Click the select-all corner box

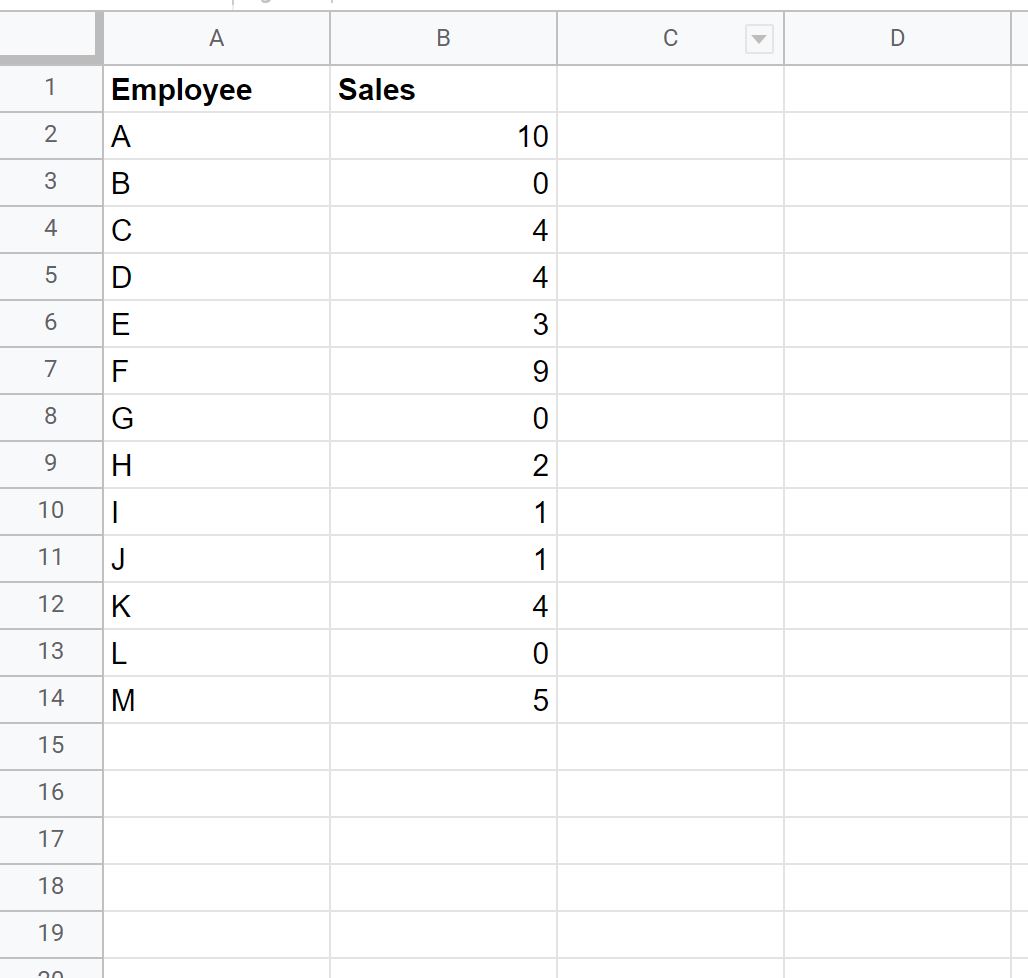click(x=49, y=37)
